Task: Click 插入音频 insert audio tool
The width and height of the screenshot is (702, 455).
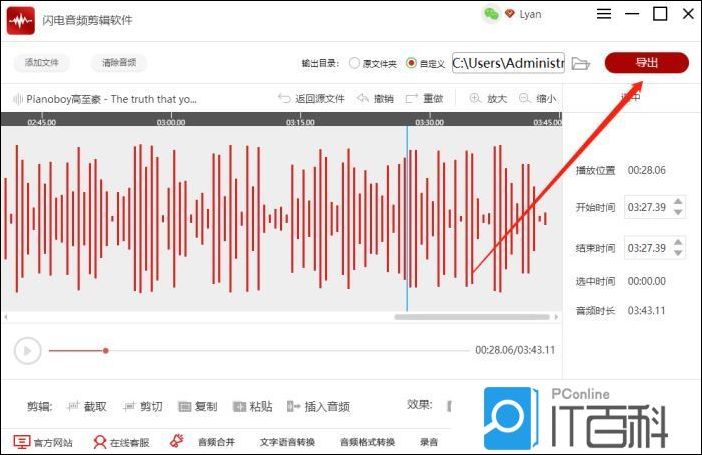Action: click(318, 406)
